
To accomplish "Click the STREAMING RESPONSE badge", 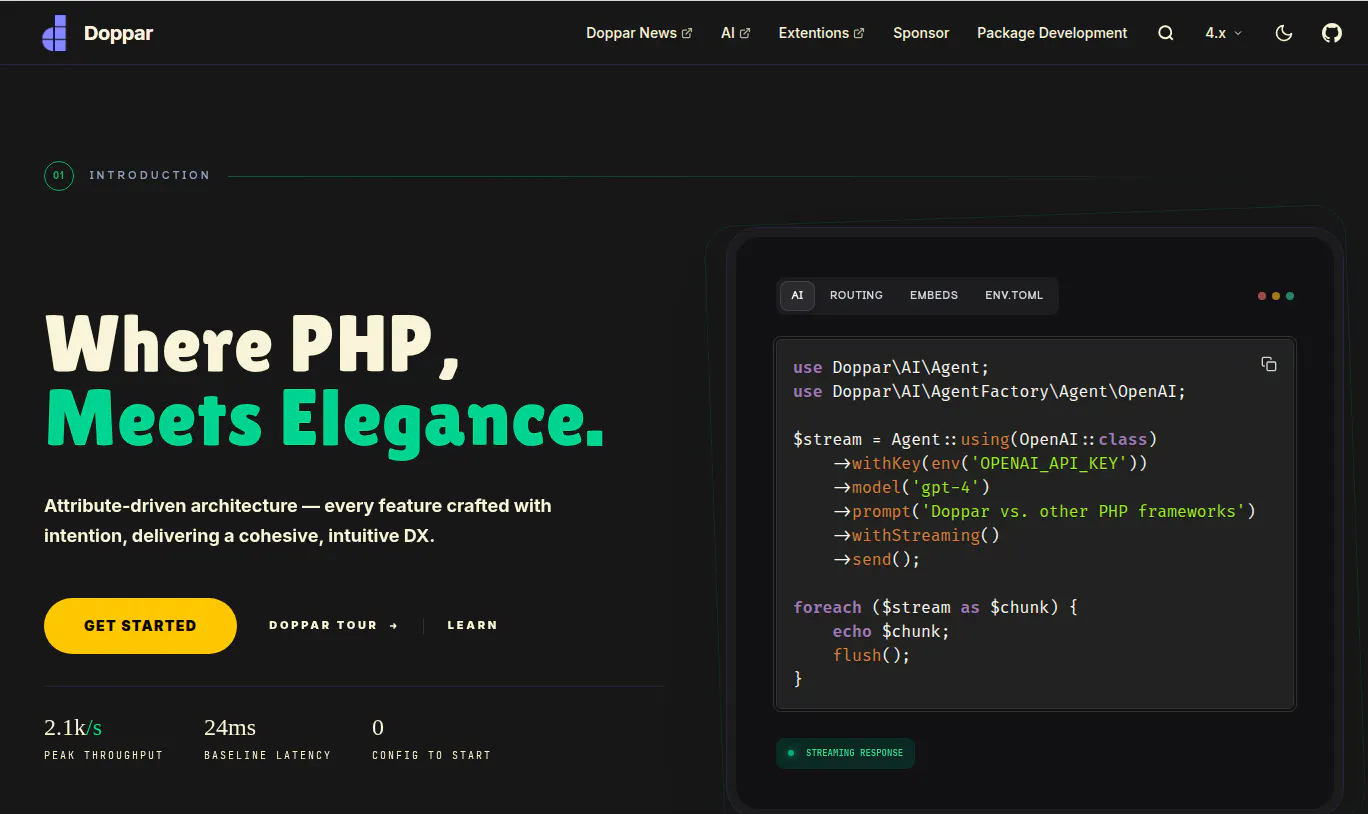I will coord(845,753).
